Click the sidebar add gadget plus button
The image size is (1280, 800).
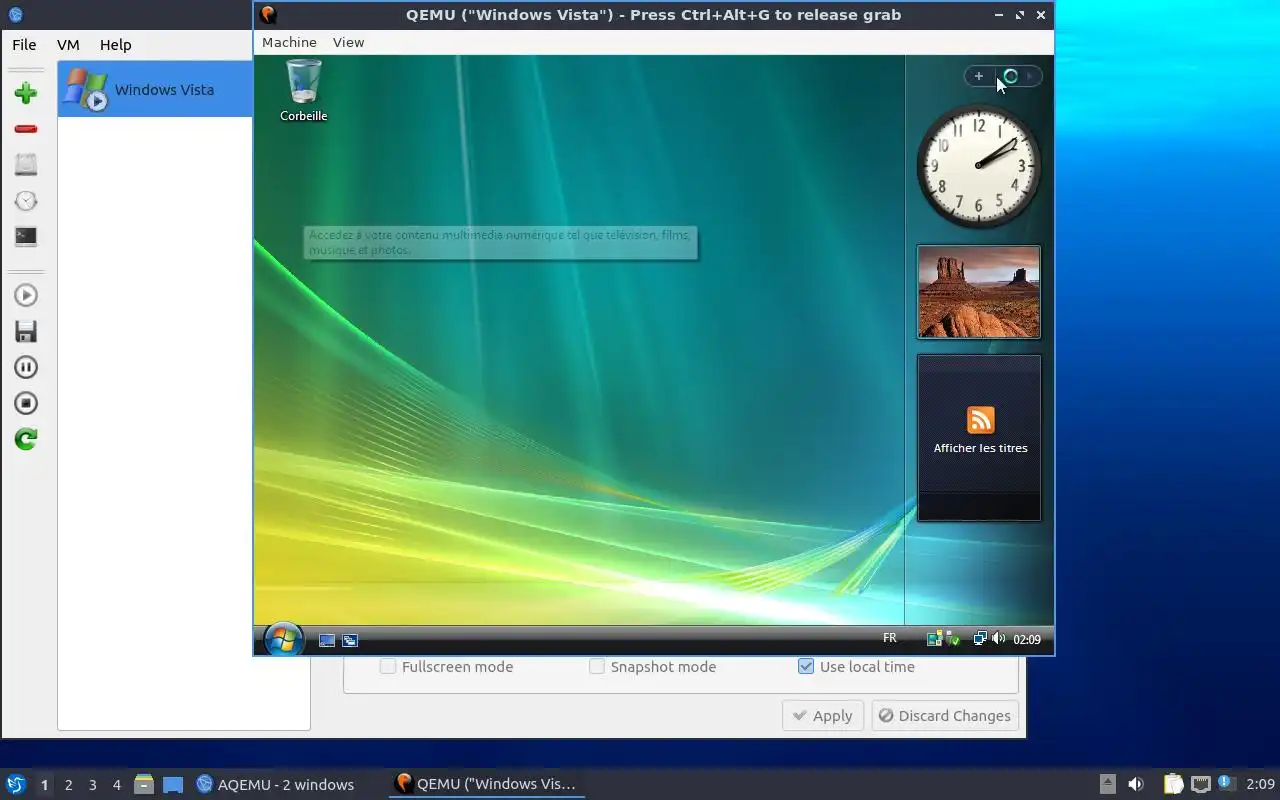[x=979, y=76]
